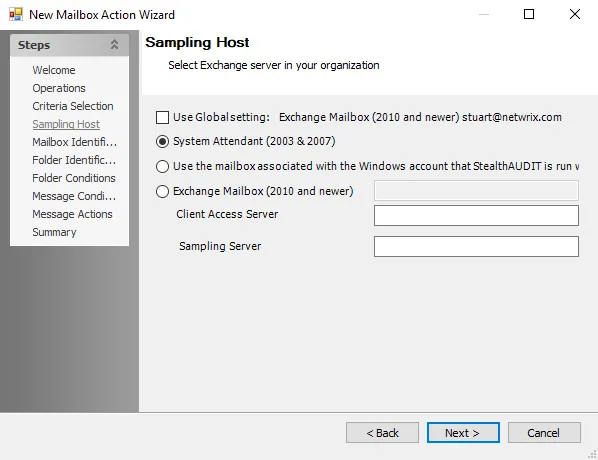Screen dimensions: 598x460
Task: Enable the Use Global setting checkbox
Action: click(x=162, y=117)
